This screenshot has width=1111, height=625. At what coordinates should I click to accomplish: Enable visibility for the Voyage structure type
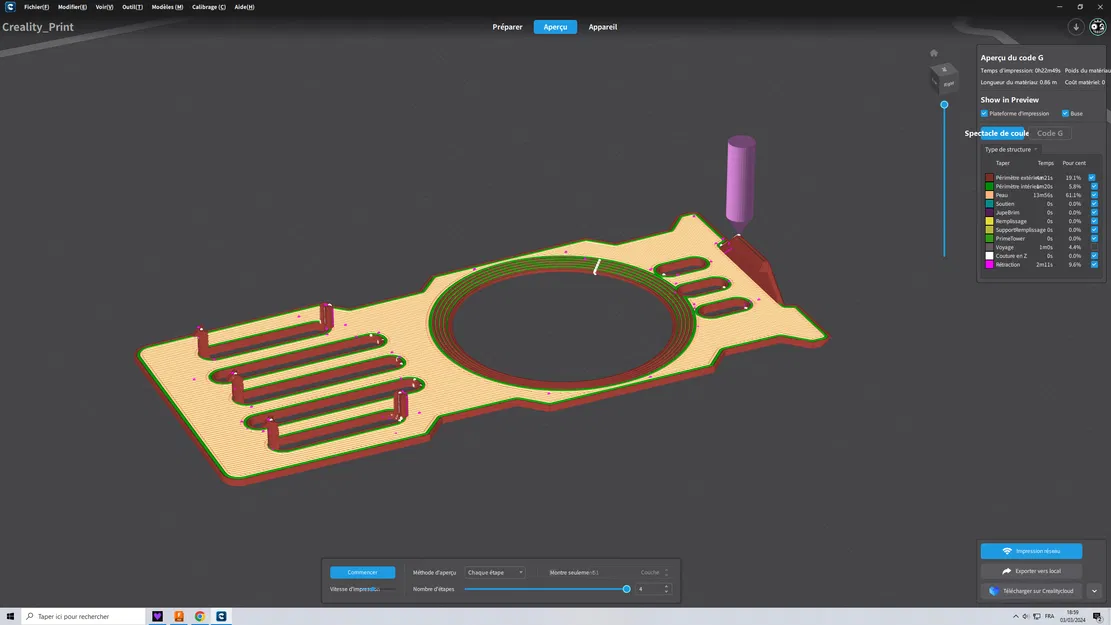[1093, 247]
